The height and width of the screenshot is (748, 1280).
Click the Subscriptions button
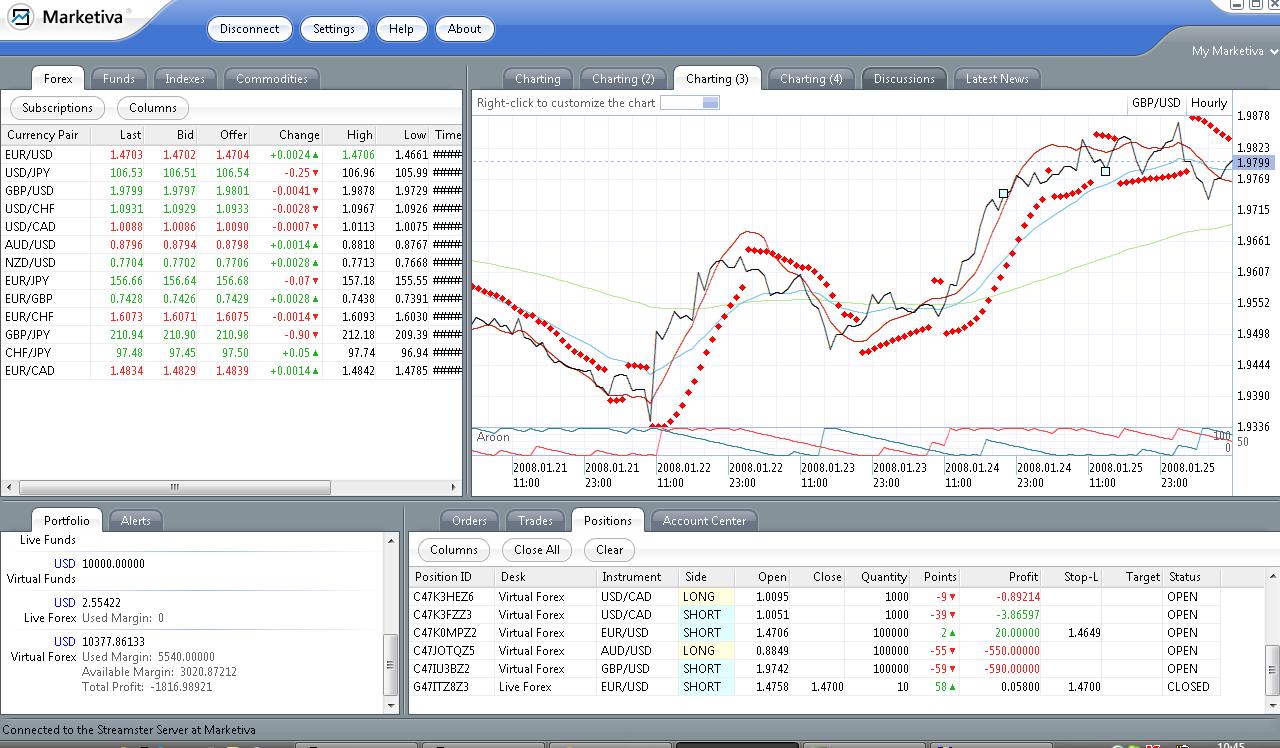(57, 108)
